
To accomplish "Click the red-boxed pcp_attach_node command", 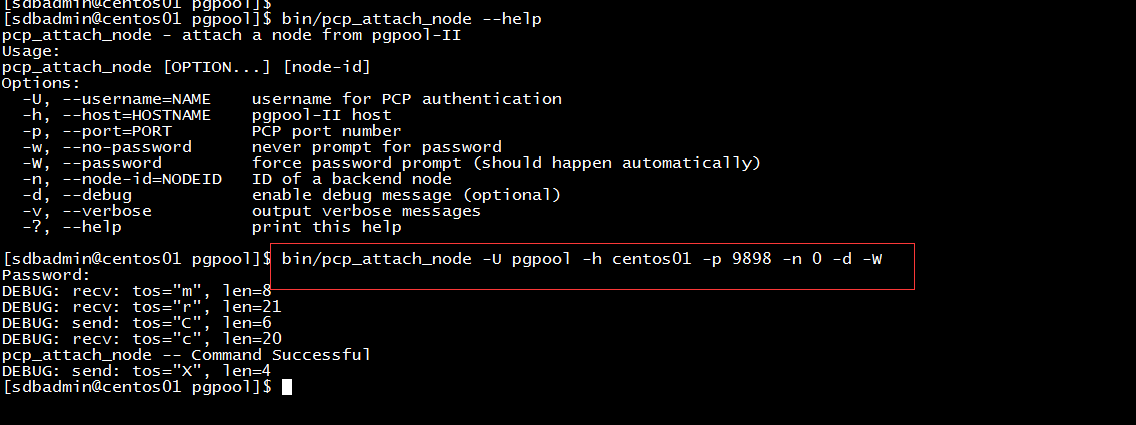I will 582,260.
